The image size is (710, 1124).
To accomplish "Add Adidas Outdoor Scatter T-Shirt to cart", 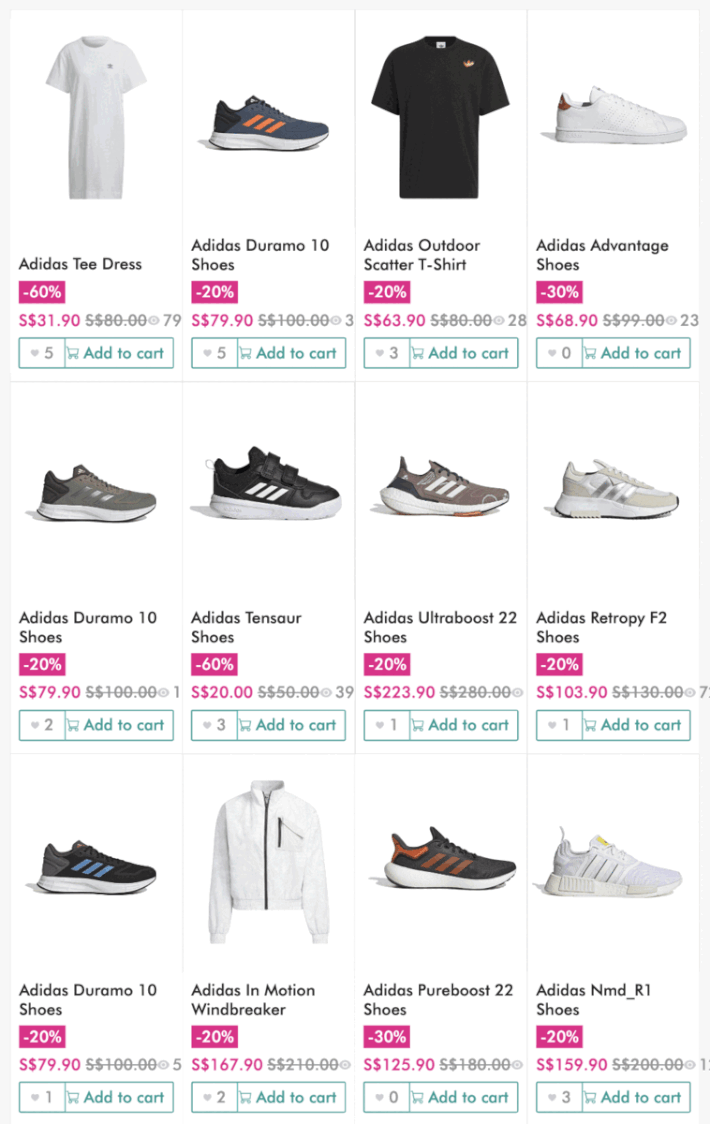I will (x=464, y=353).
